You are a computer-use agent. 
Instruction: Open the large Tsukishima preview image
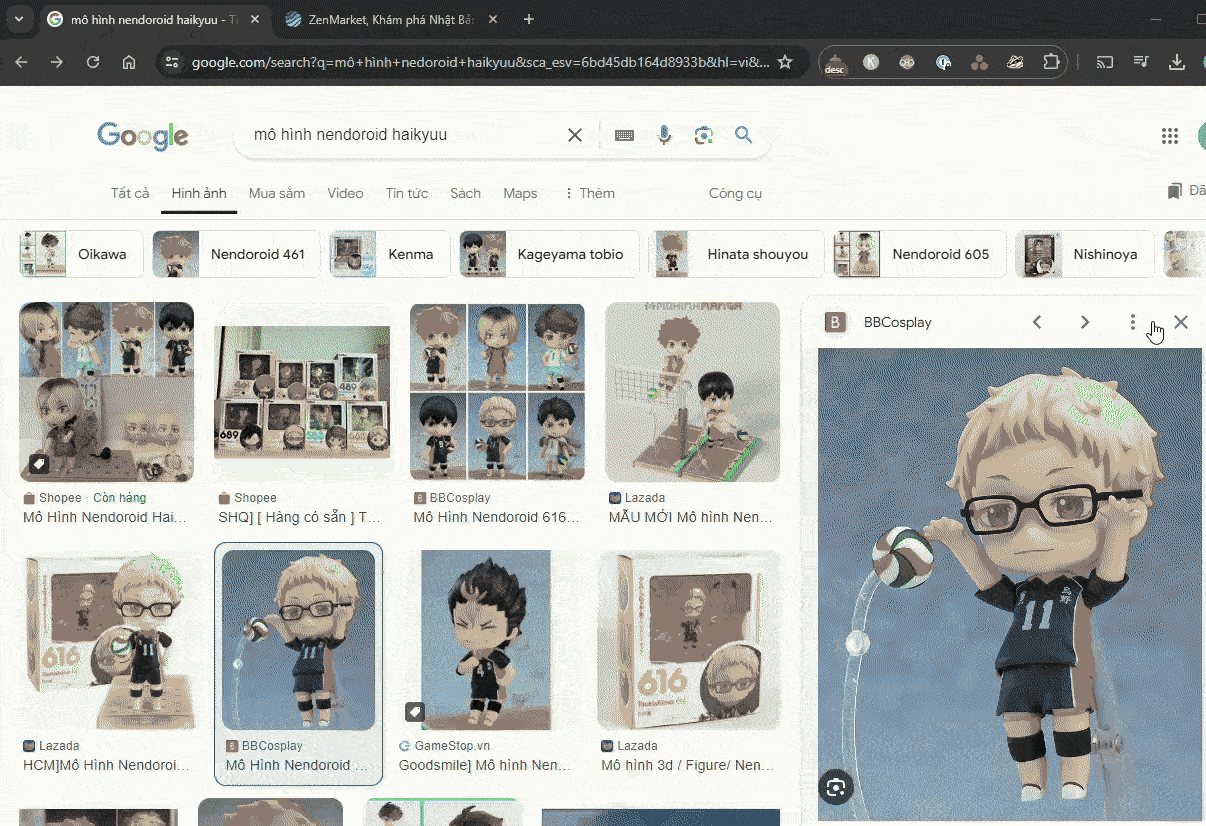[1010, 584]
